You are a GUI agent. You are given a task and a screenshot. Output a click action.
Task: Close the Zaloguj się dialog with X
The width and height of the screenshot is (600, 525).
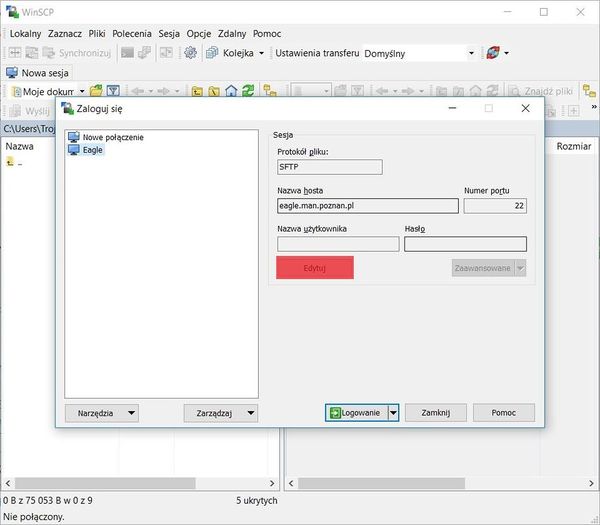click(525, 108)
